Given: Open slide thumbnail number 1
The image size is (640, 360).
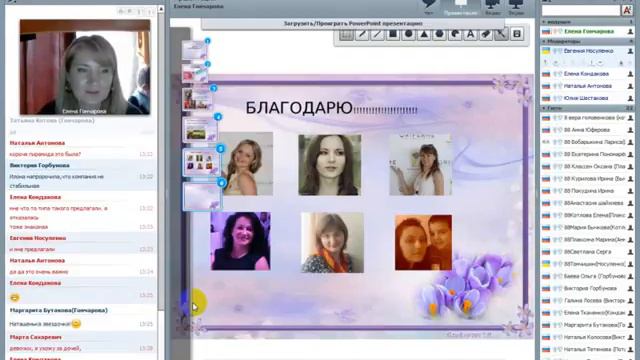Looking at the screenshot, I should point(195,50).
